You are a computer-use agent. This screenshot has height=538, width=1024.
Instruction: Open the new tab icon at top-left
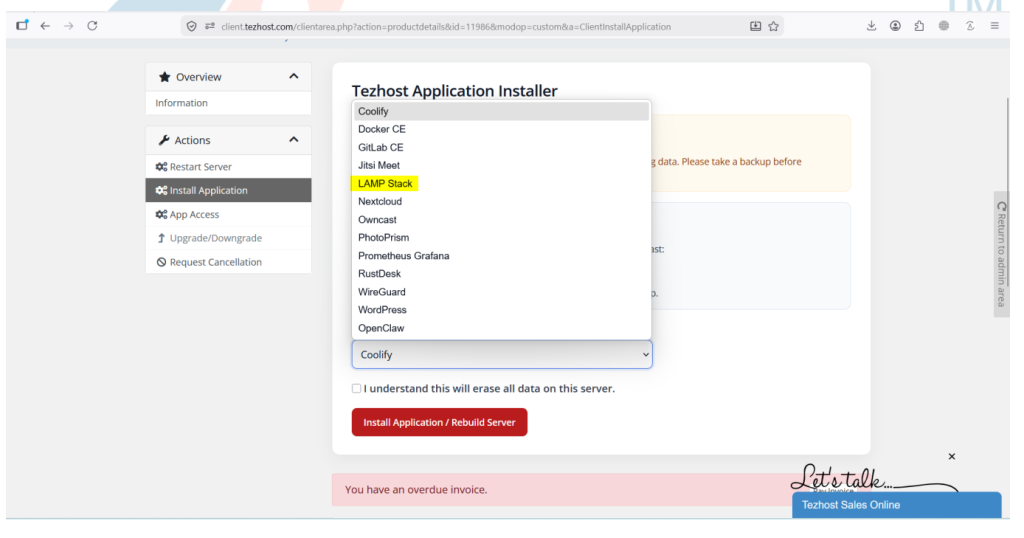22,25
